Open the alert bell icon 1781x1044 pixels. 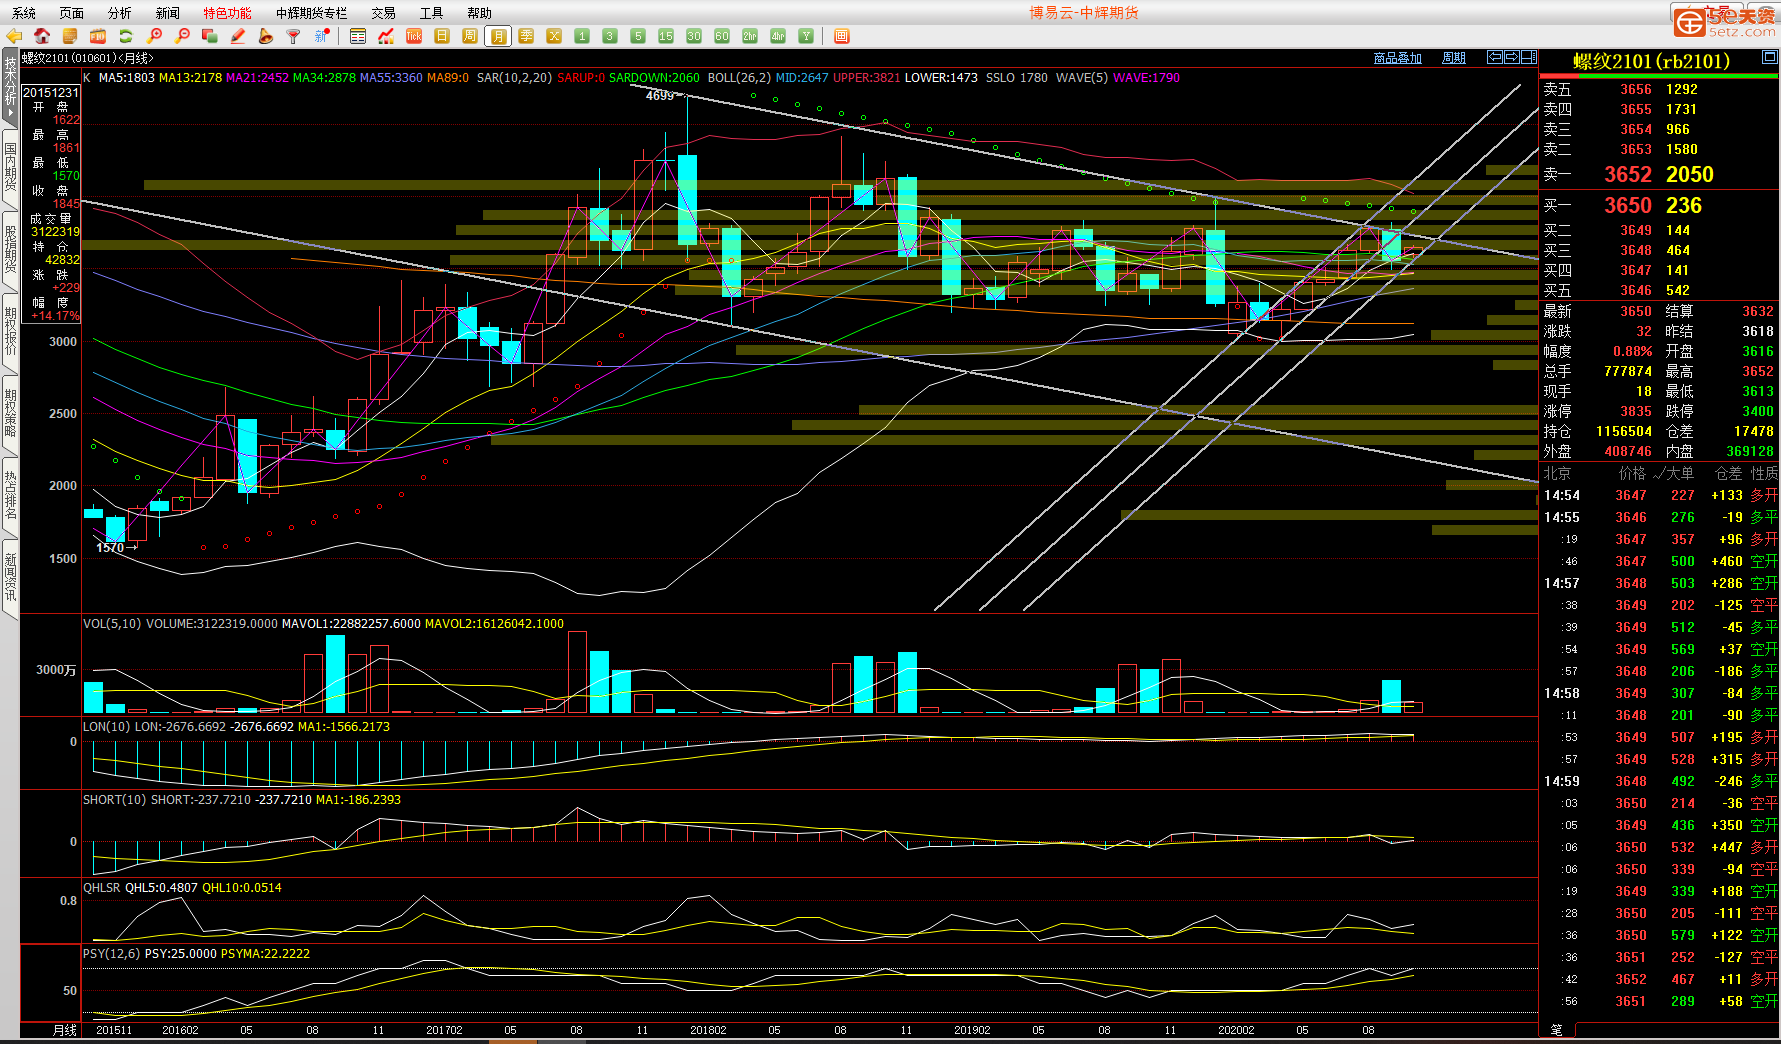pyautogui.click(x=266, y=36)
